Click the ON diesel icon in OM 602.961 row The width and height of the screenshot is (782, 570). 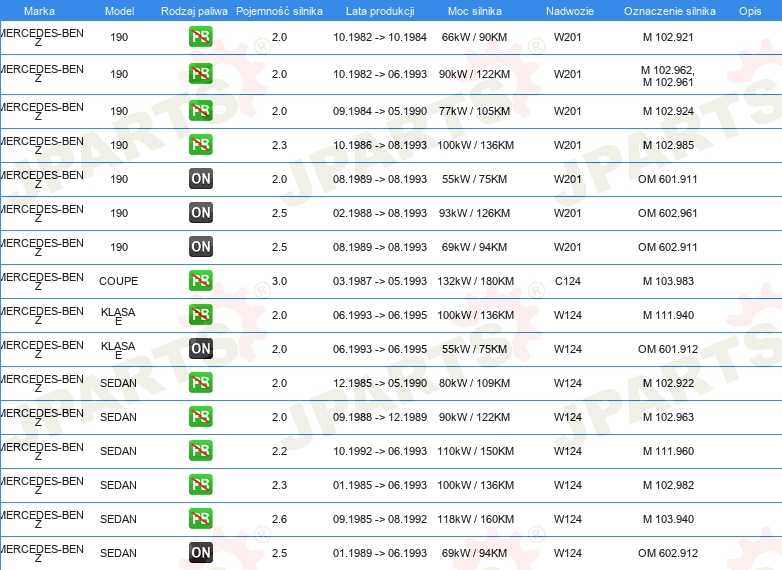point(201,212)
